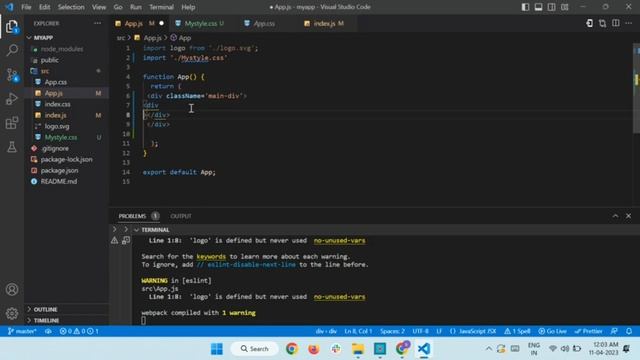Click Spaces: 2 indentation selector
The height and width of the screenshot is (360, 640).
pos(392,331)
